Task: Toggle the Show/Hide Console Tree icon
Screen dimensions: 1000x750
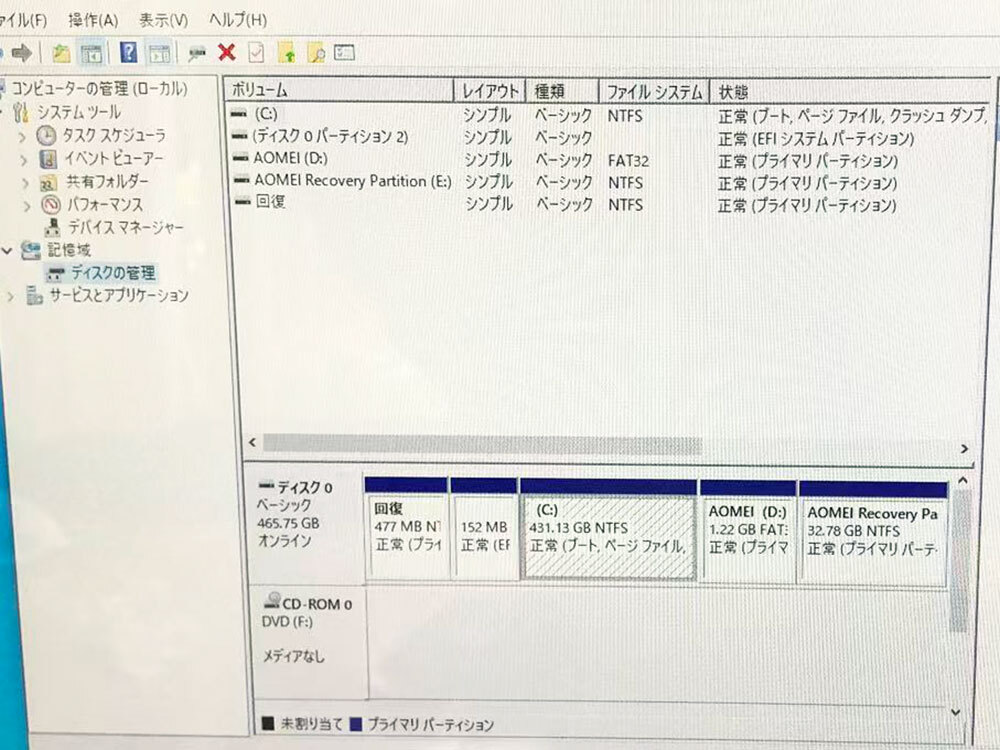Action: tap(91, 54)
